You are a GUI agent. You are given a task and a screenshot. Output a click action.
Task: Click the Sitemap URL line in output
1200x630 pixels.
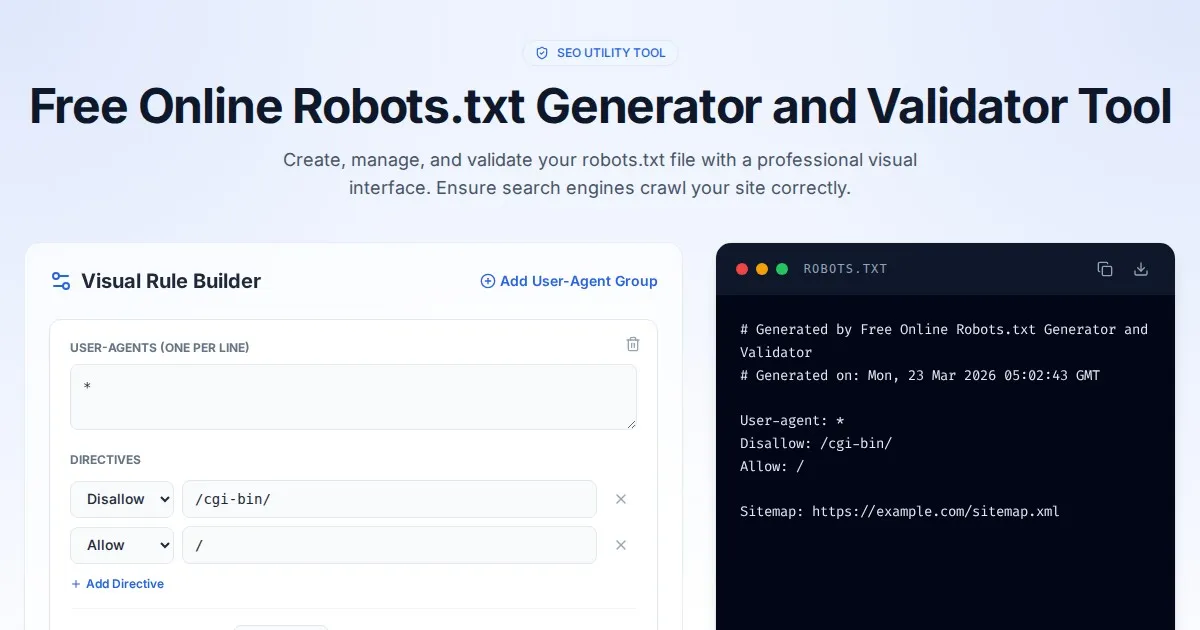click(x=899, y=511)
